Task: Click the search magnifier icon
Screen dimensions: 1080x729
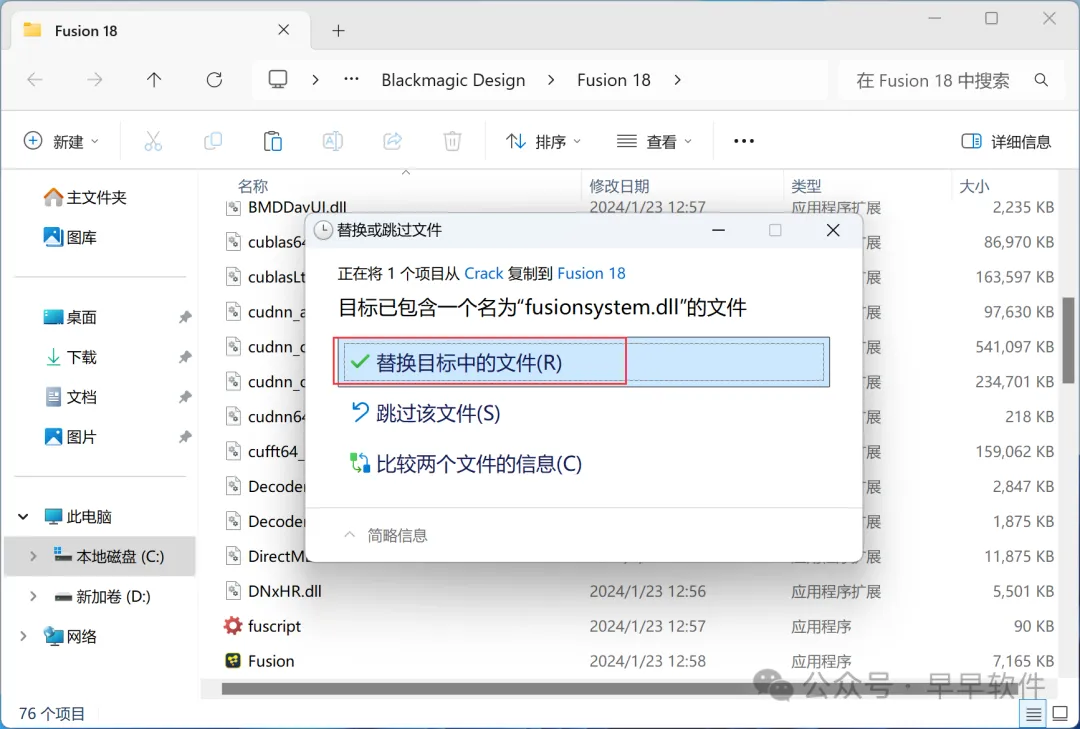Action: point(1041,81)
